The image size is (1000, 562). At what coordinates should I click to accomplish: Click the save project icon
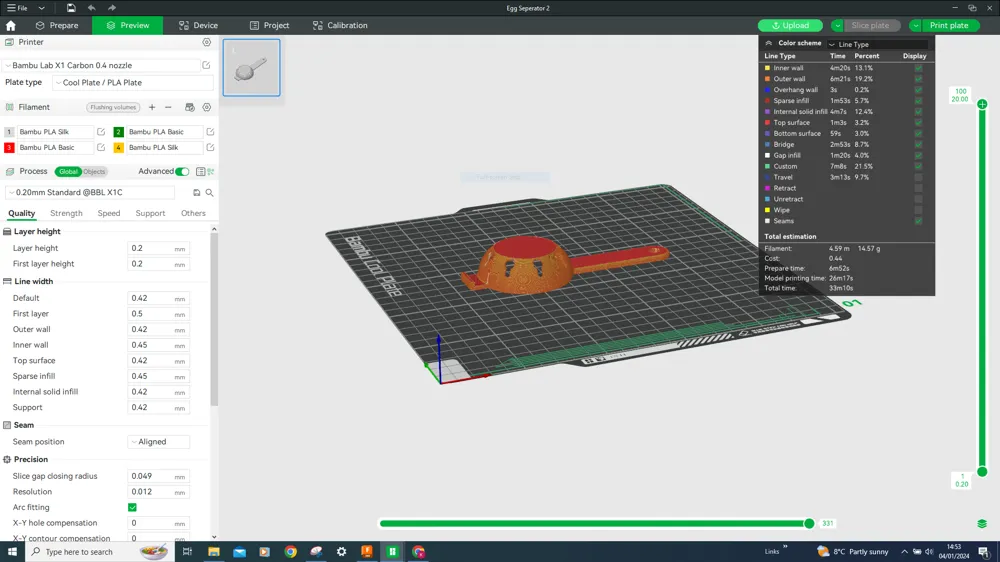click(71, 8)
